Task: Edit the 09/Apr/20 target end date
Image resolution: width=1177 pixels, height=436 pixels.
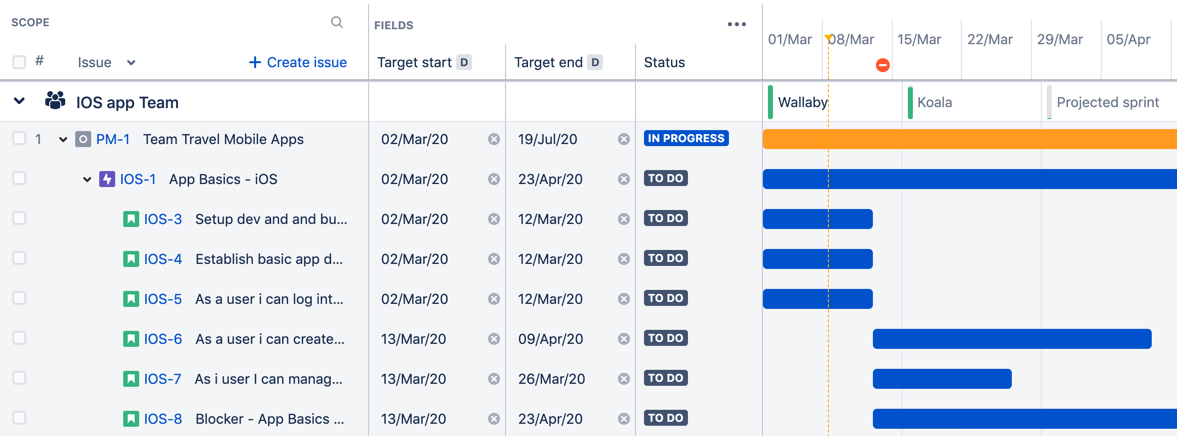Action: (548, 338)
